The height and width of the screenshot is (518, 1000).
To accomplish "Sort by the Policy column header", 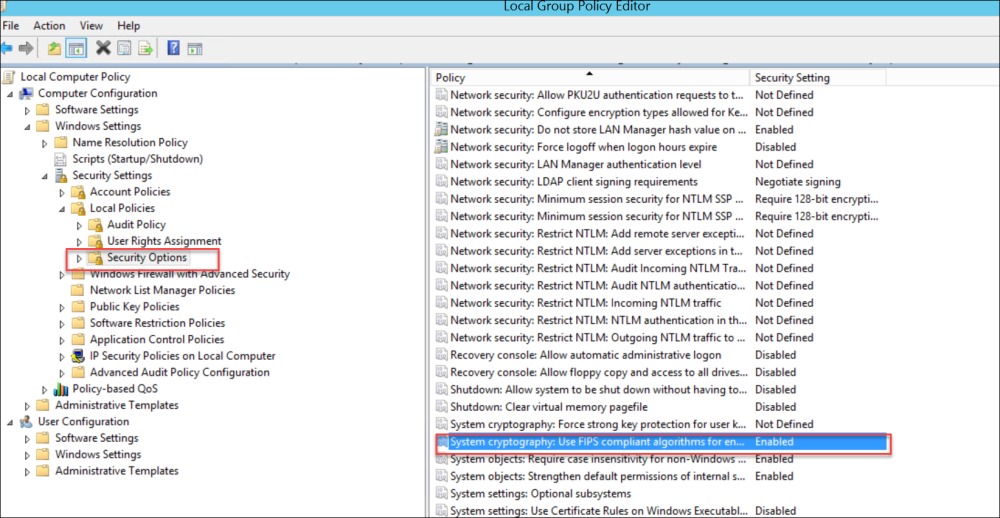I will coord(590,77).
